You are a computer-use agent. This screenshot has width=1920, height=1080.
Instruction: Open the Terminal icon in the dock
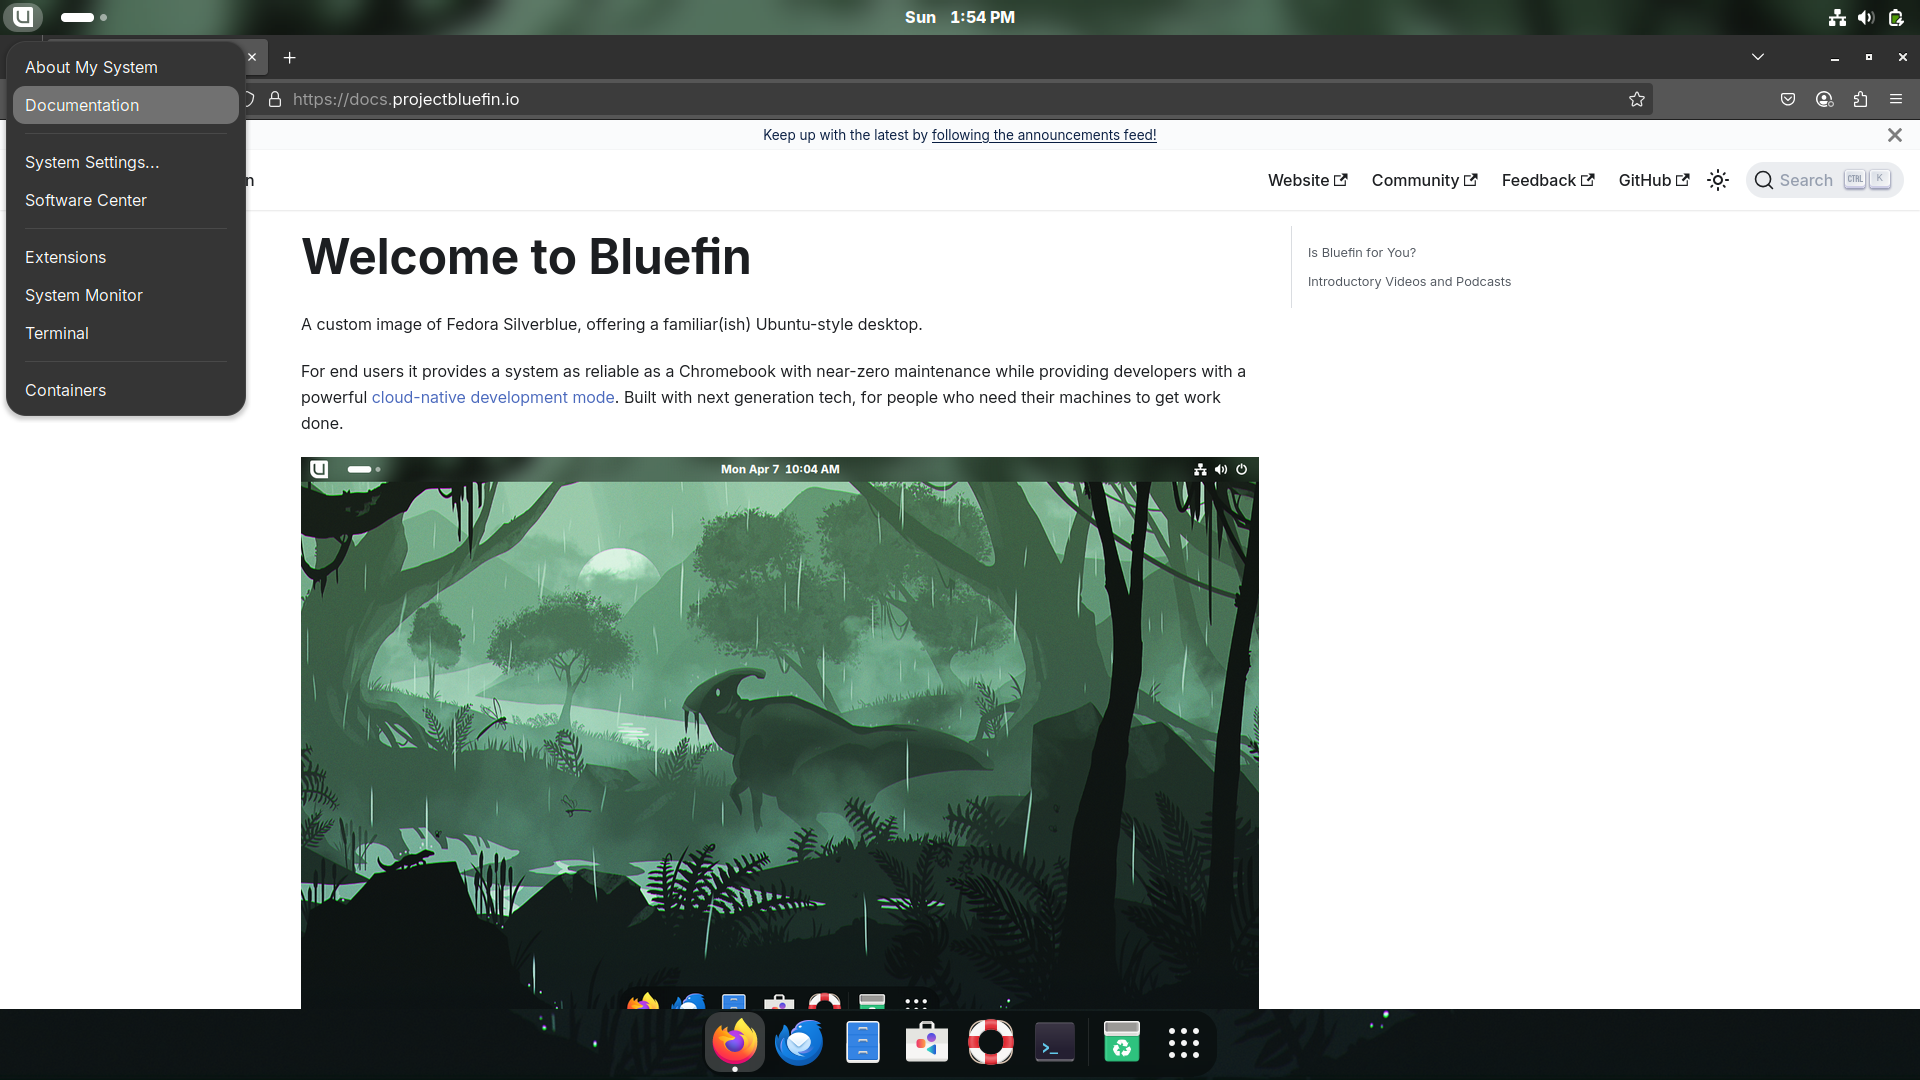pyautogui.click(x=1055, y=1042)
